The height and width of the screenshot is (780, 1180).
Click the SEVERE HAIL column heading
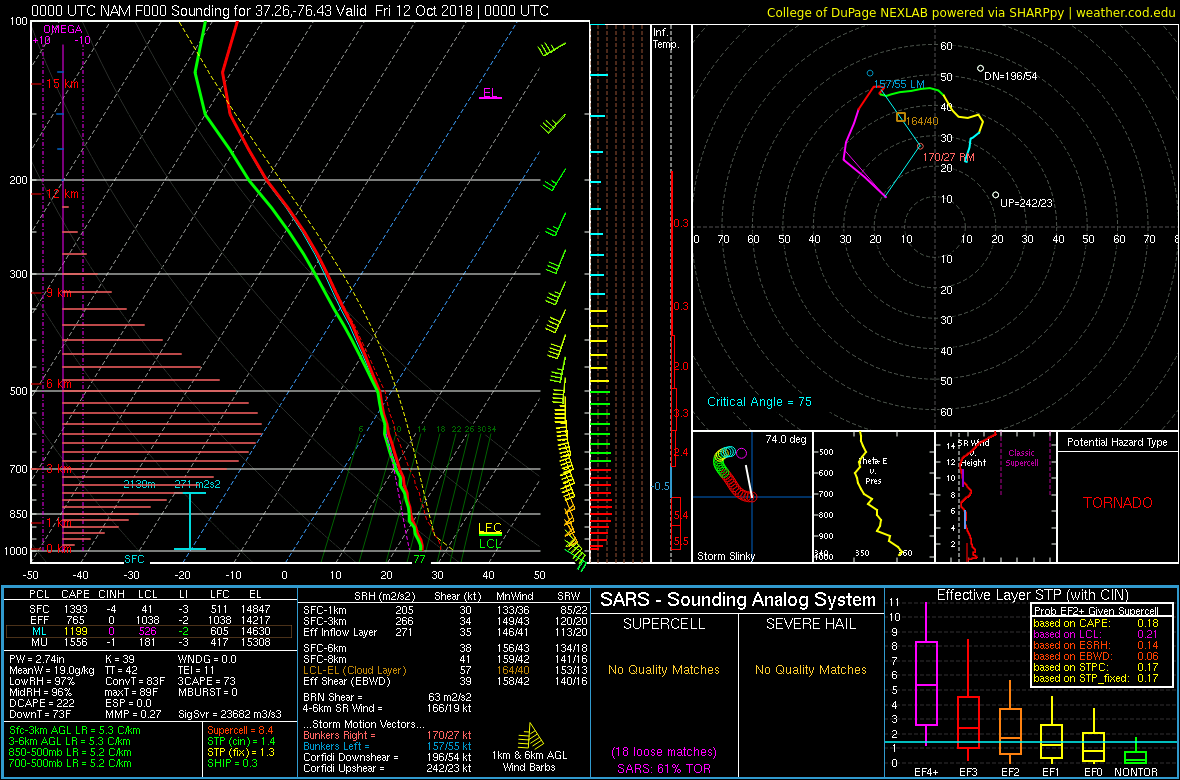(810, 625)
